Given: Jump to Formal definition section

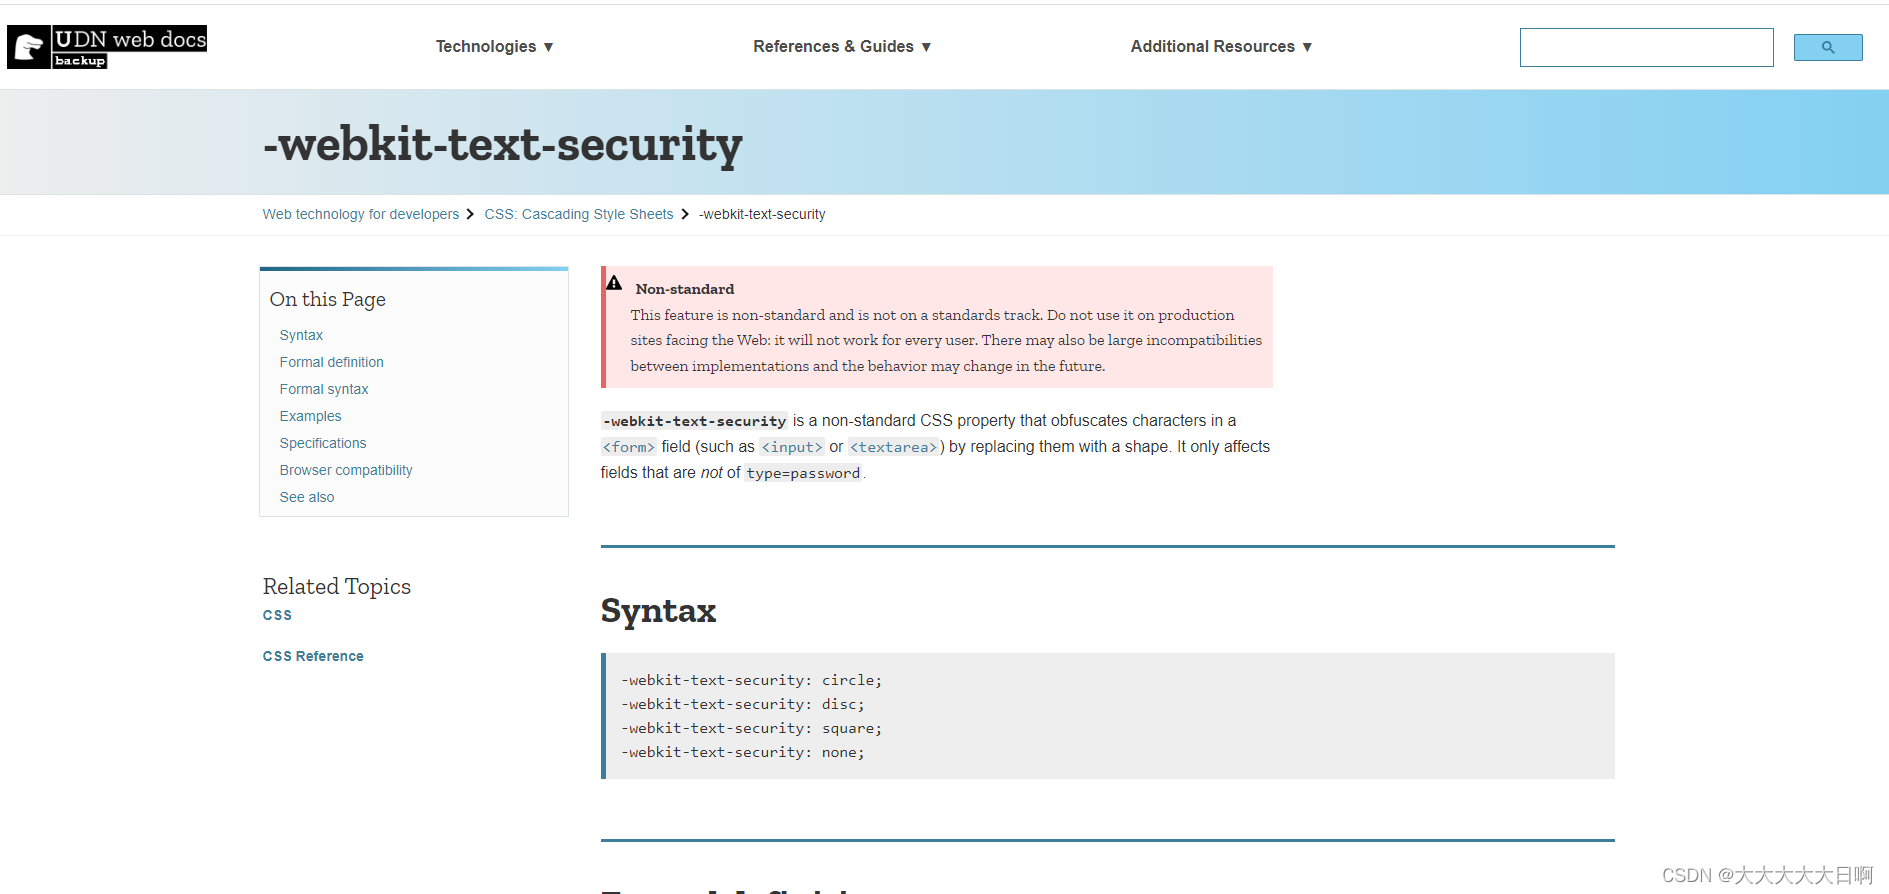Looking at the screenshot, I should pyautogui.click(x=331, y=362).
